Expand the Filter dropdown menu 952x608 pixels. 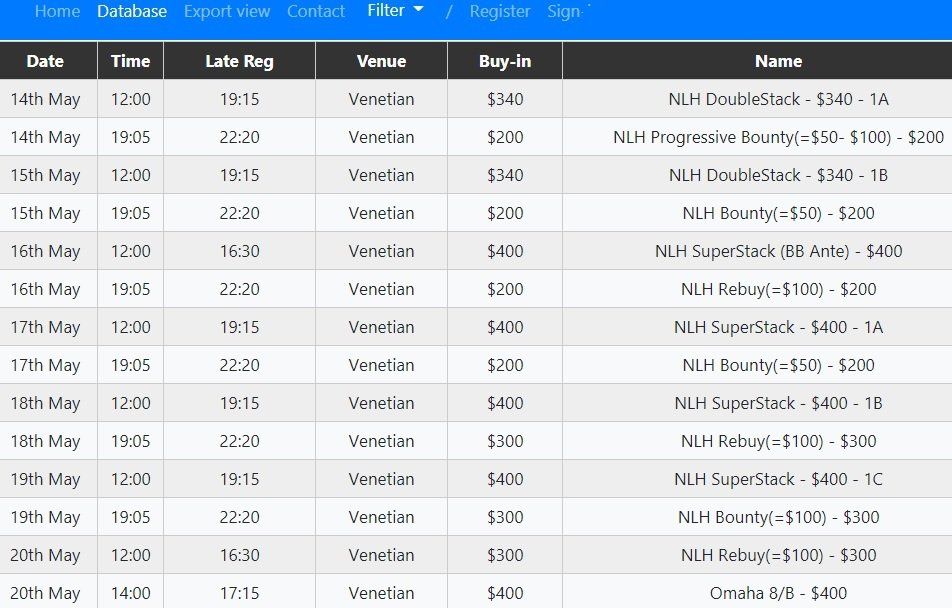[x=395, y=10]
